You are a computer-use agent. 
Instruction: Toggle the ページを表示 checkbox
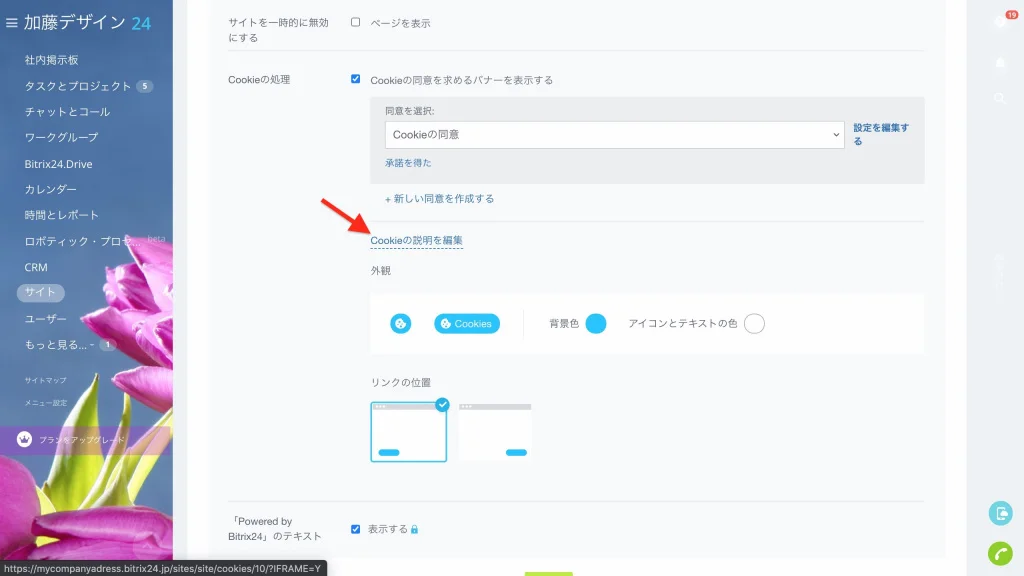click(355, 22)
